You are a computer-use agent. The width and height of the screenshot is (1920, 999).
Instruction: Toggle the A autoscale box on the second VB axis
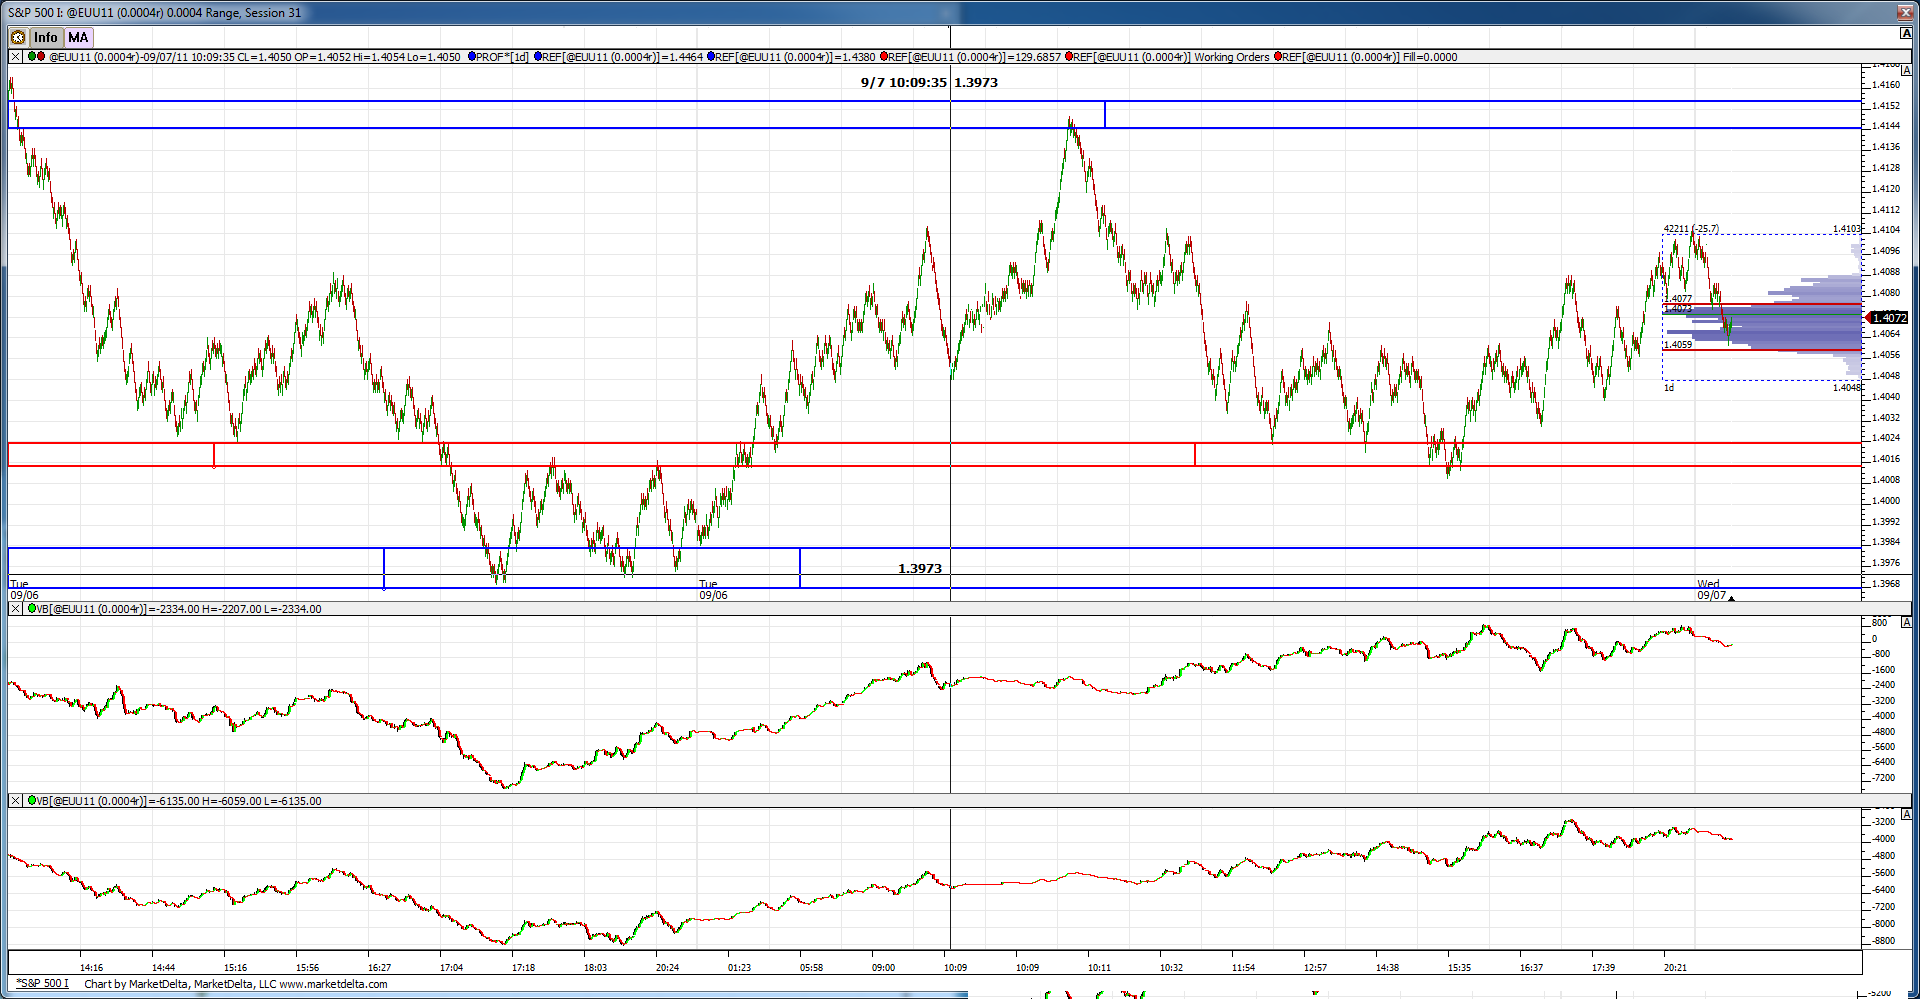(x=1906, y=814)
